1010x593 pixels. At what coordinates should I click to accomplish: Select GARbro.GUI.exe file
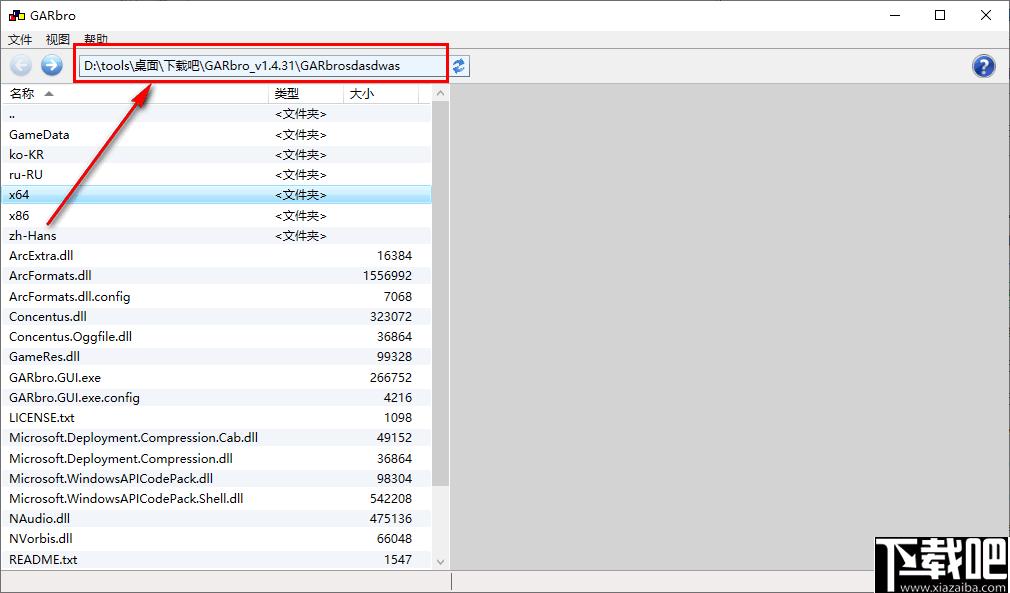click(x=215, y=377)
